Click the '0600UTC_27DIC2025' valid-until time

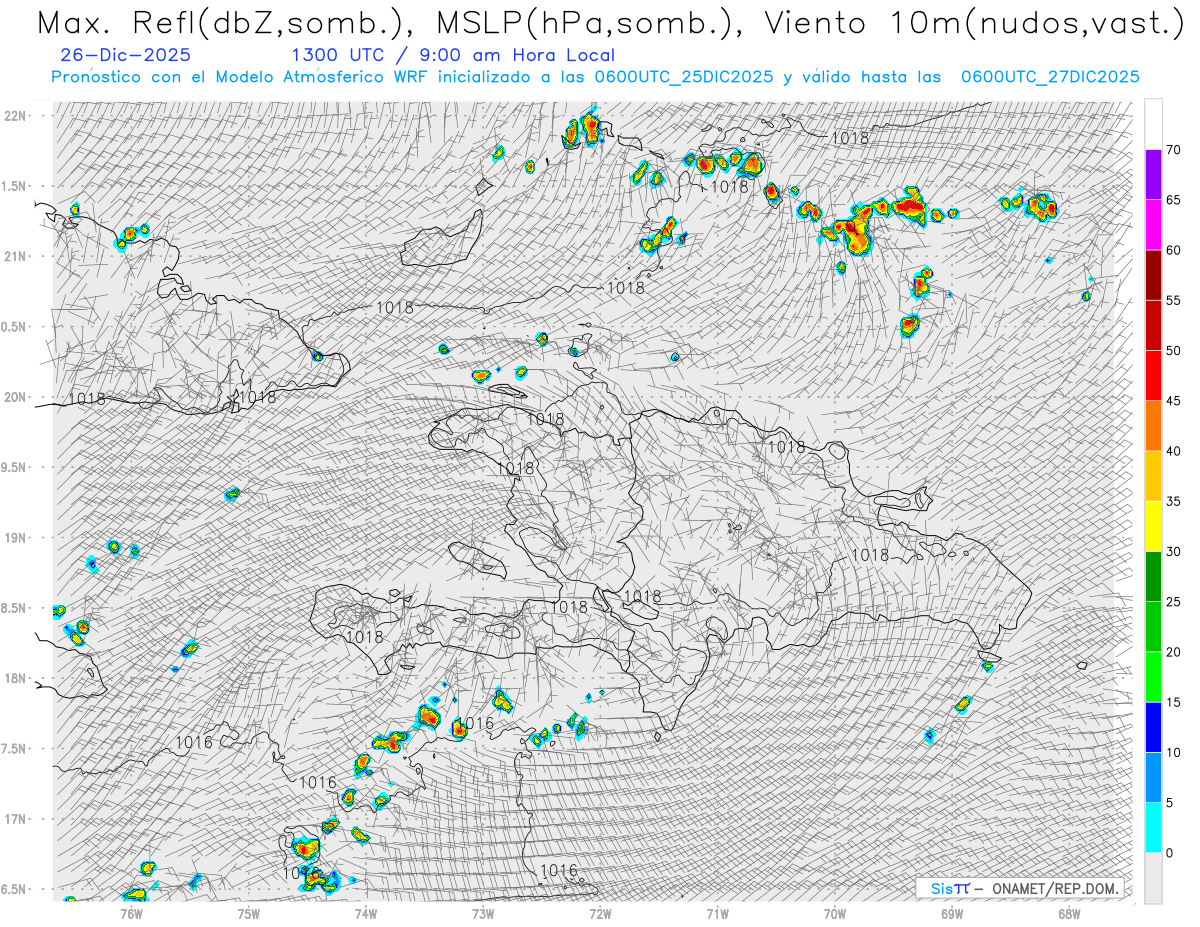click(1050, 77)
